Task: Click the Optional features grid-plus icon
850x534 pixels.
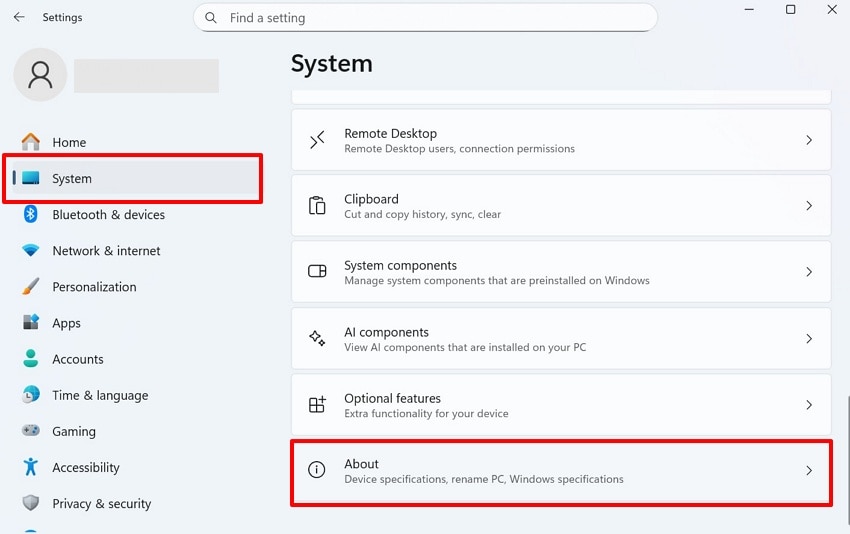Action: click(317, 404)
